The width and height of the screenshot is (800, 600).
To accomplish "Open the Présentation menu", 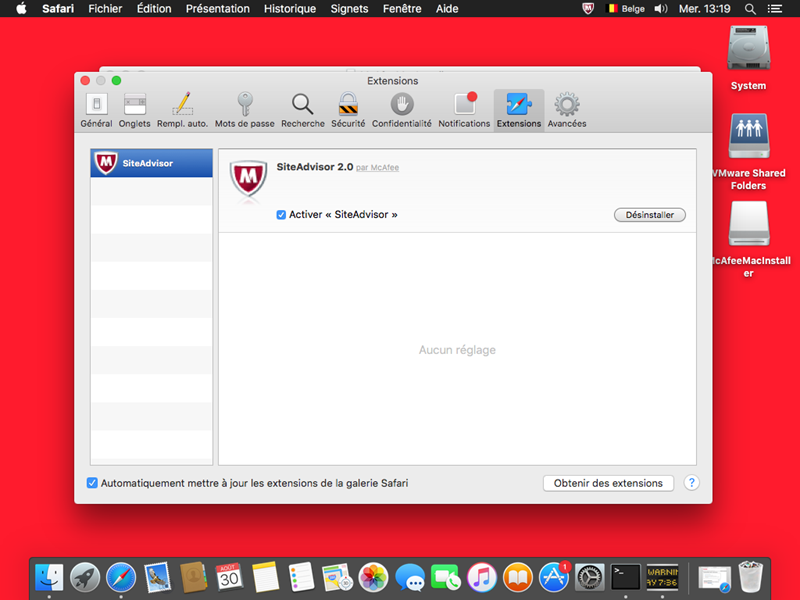I will point(218,9).
